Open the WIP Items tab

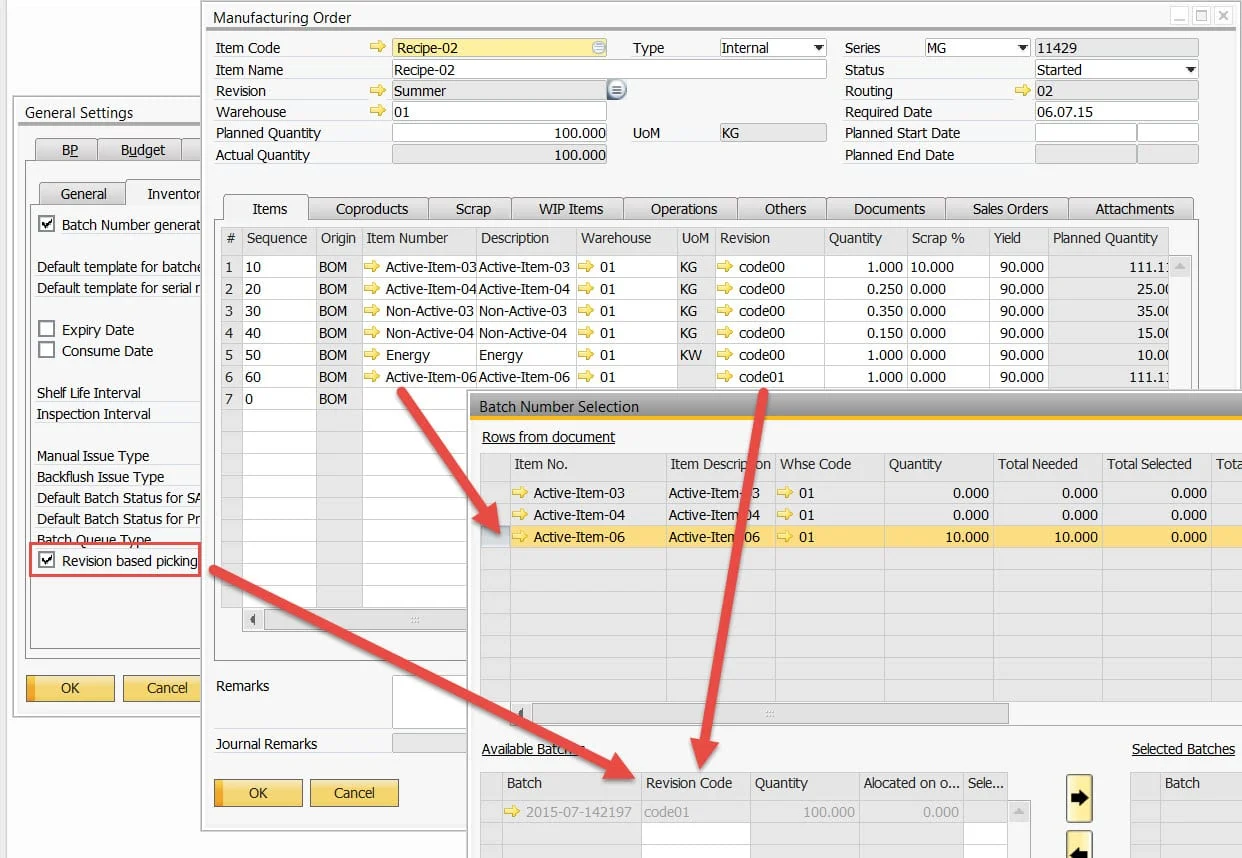[571, 209]
